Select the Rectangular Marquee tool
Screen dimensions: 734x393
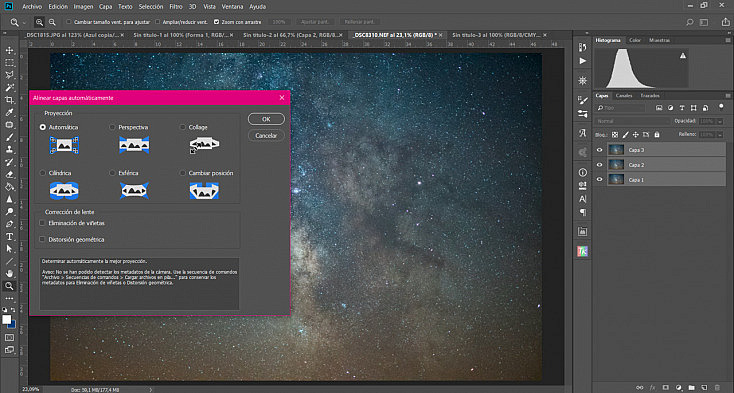click(9, 63)
